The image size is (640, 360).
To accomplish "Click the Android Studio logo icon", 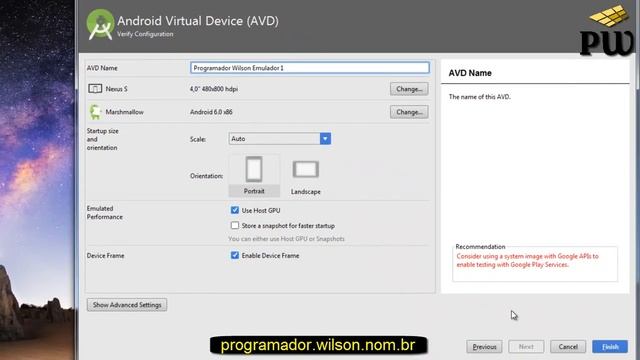I will (100, 24).
